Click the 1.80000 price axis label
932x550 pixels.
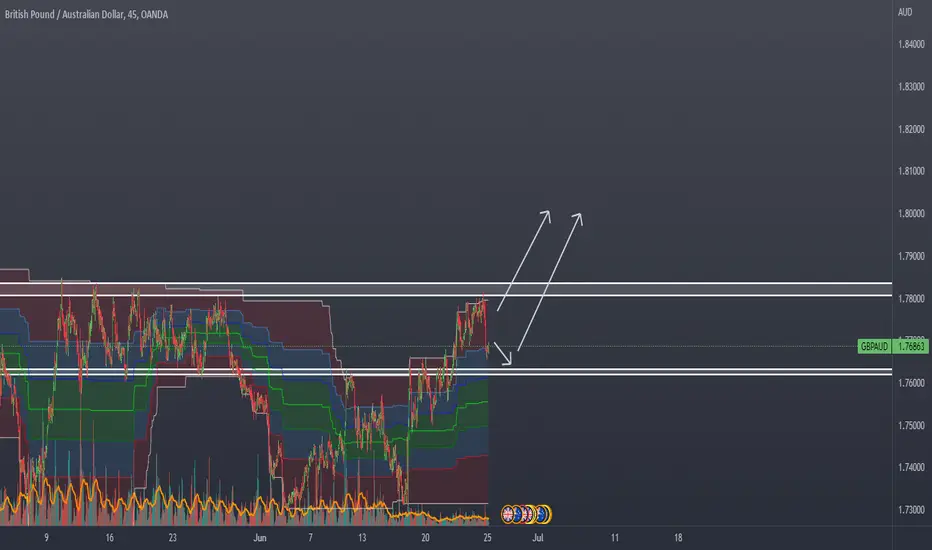pyautogui.click(x=911, y=213)
